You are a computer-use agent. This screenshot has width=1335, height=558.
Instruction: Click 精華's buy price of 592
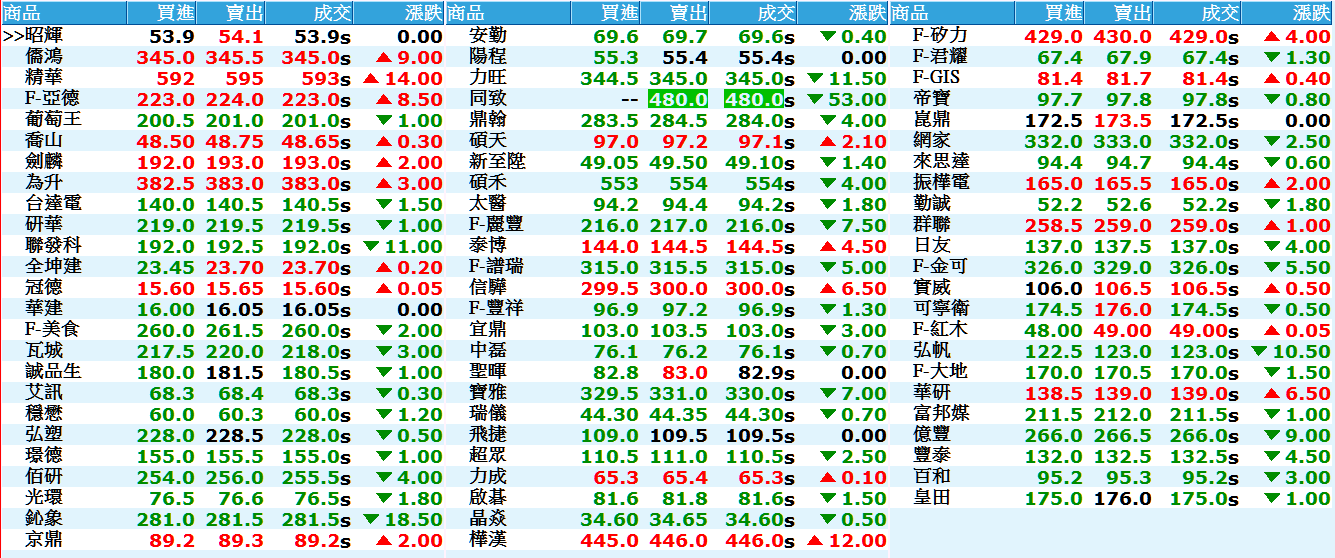pos(175,79)
